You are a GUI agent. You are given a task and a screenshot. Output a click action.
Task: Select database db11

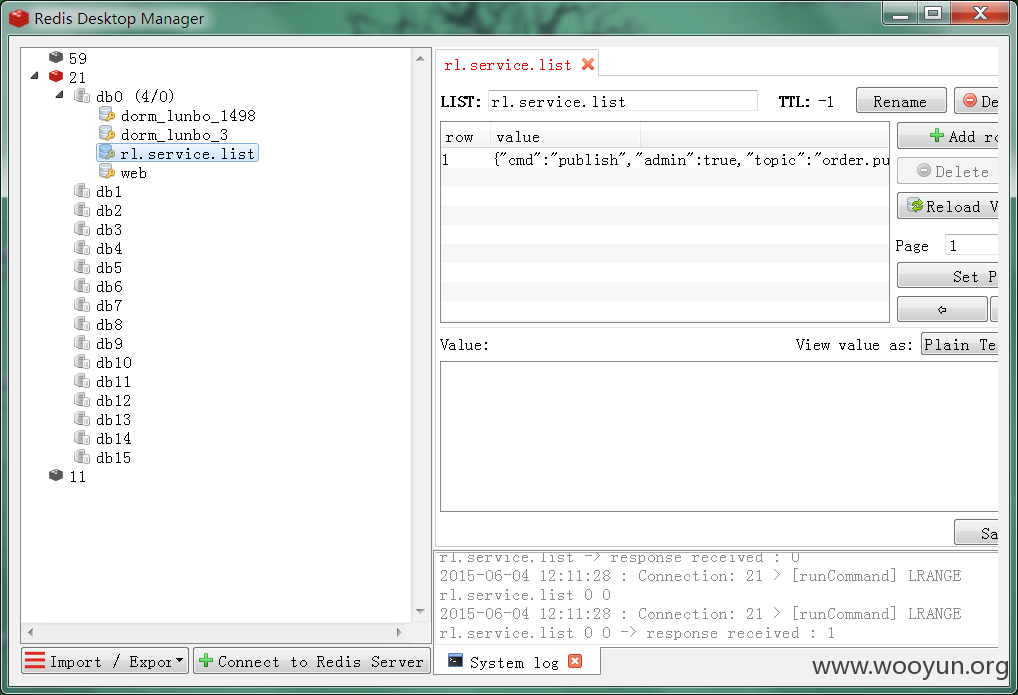[114, 381]
